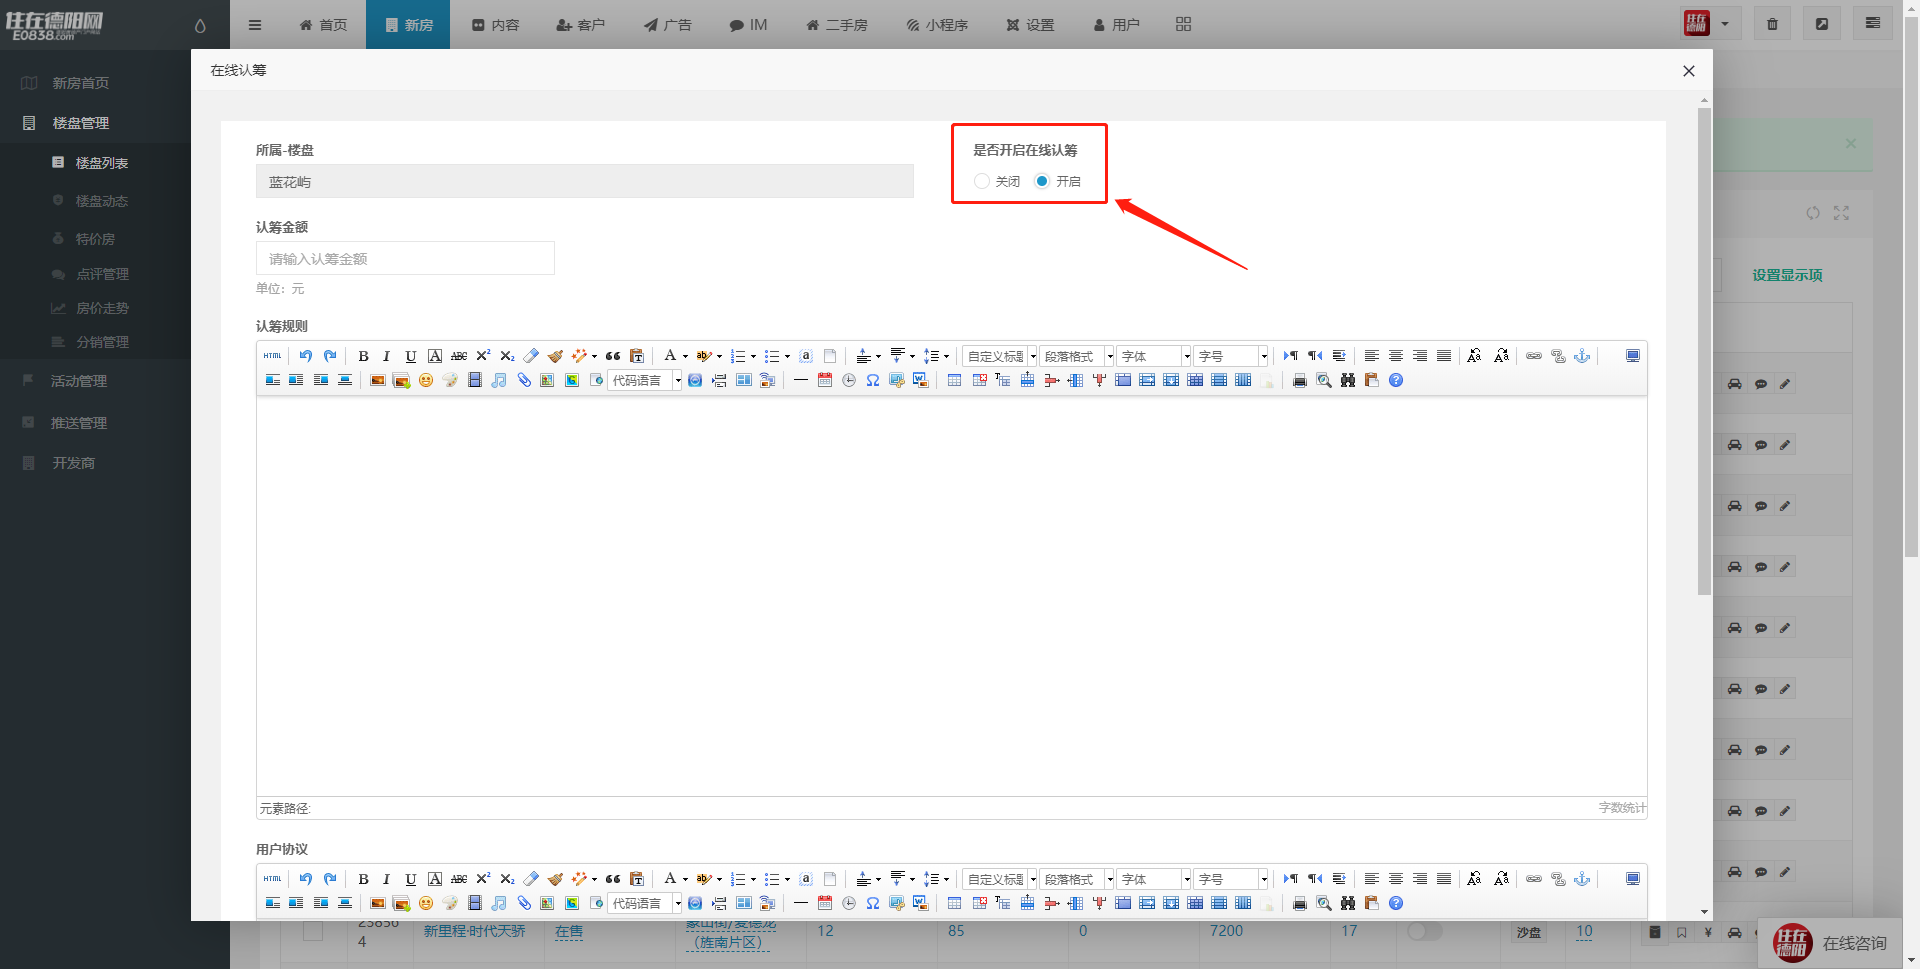Print from the 认筹规则 editor toolbar
Screen dimensions: 1920x969
pos(1300,380)
